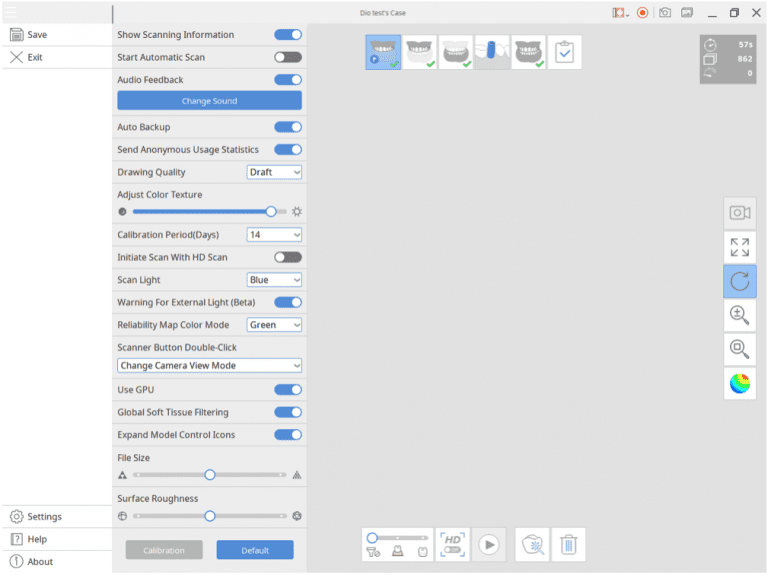Click the scan time stopwatch icon

710,45
